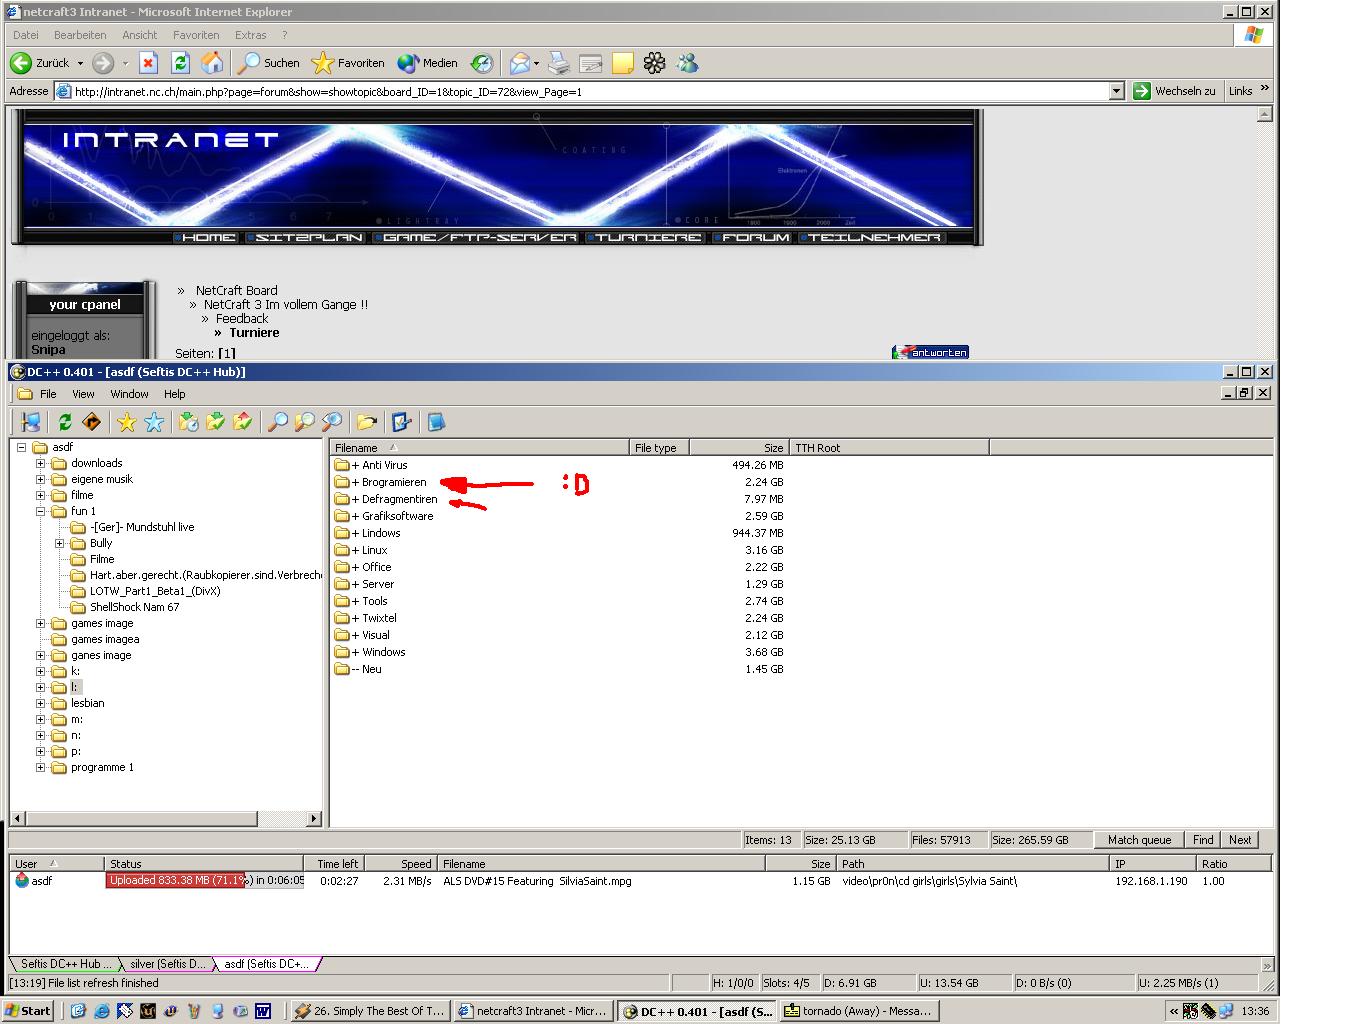Open the address bar dropdown arrow
The image size is (1360, 1024).
coord(1116,91)
